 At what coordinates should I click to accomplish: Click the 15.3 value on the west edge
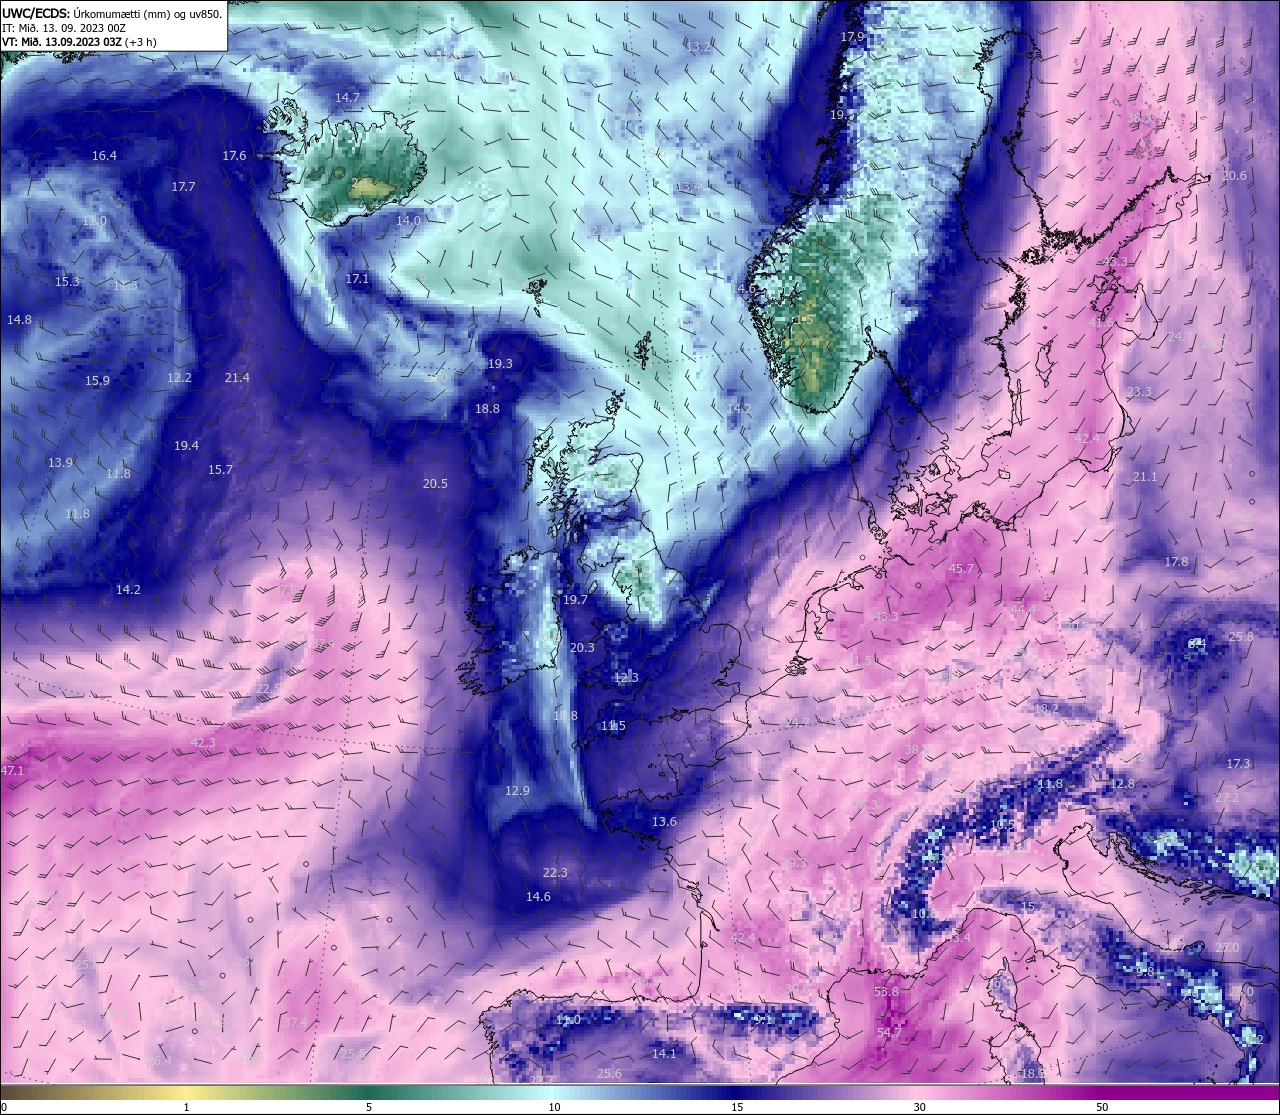(x=67, y=281)
